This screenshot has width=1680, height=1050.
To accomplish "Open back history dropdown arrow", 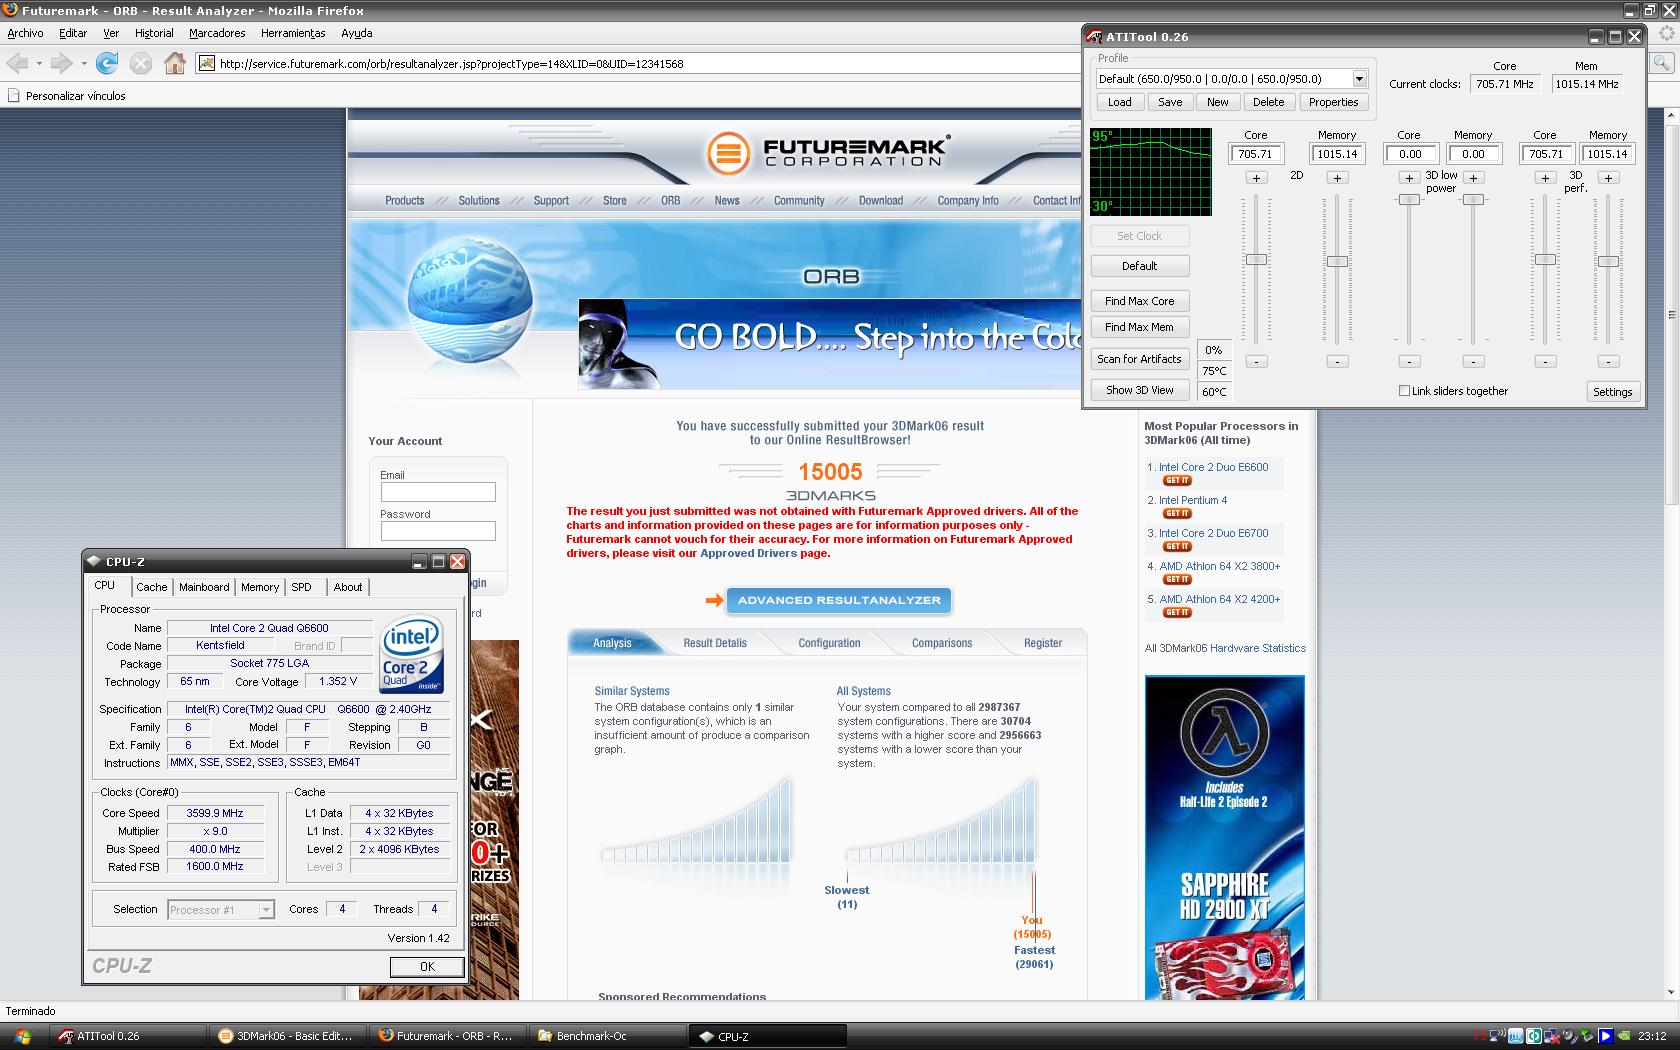I will (39, 64).
